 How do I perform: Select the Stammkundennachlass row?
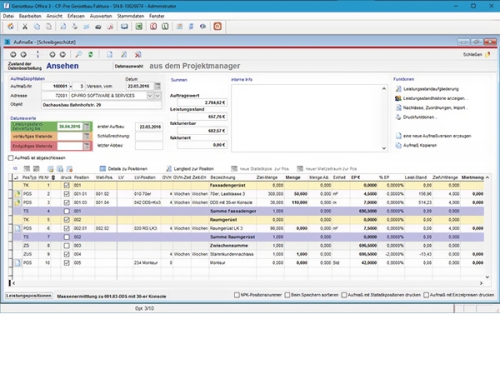tap(248, 254)
